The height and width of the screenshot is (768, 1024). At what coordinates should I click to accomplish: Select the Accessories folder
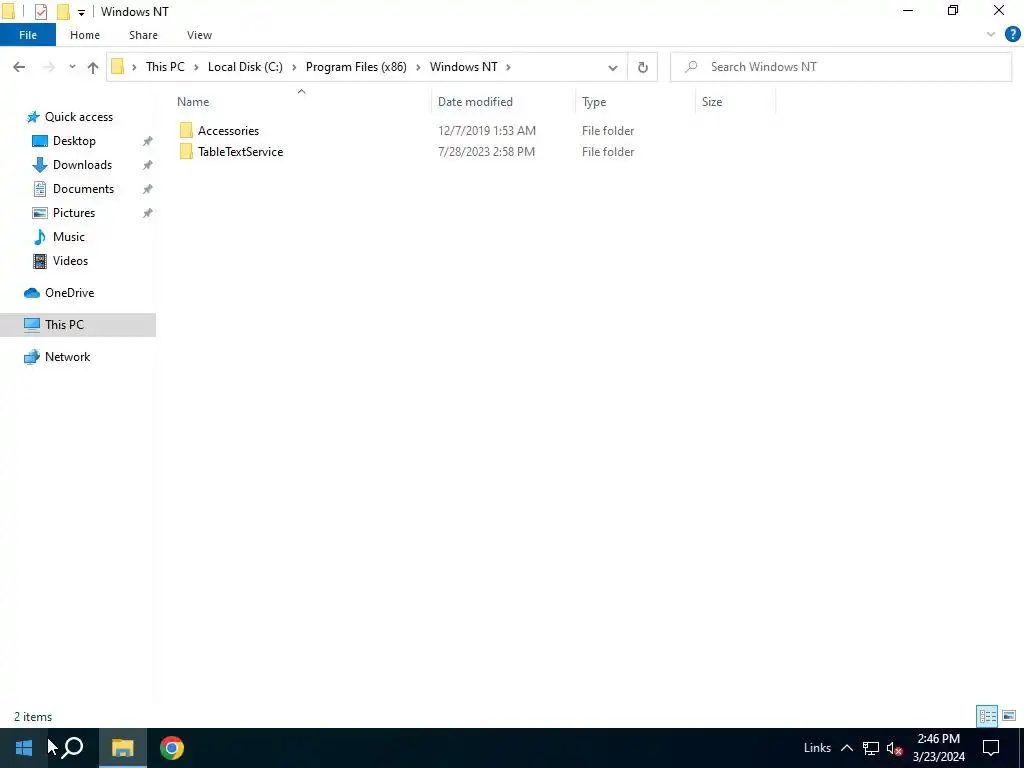tap(229, 131)
